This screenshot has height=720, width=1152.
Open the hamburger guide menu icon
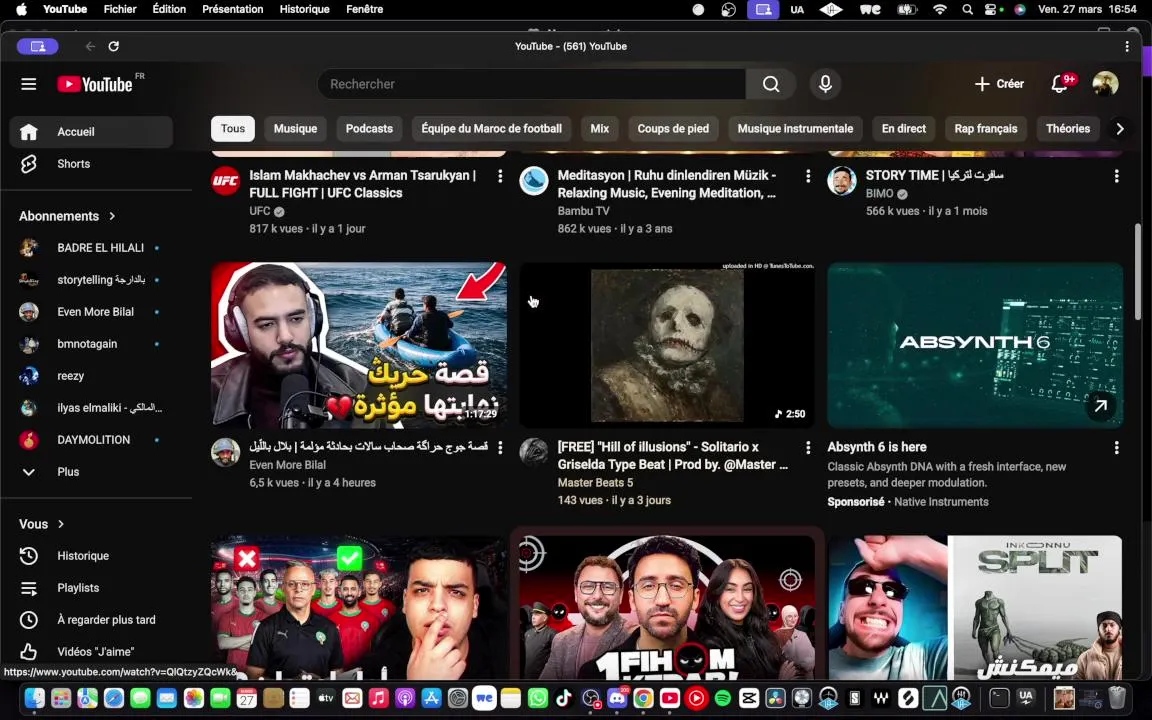pyautogui.click(x=29, y=84)
